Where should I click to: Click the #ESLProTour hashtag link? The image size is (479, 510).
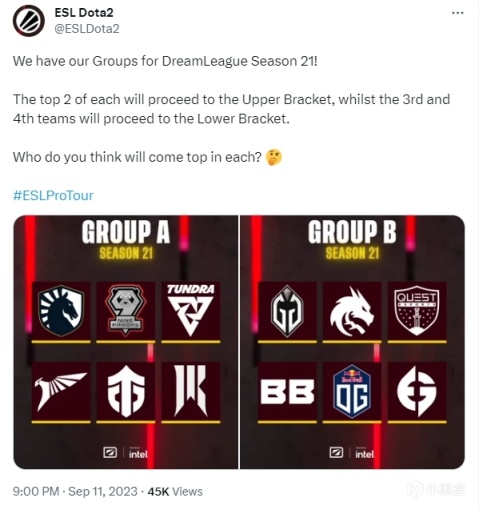[x=53, y=195]
